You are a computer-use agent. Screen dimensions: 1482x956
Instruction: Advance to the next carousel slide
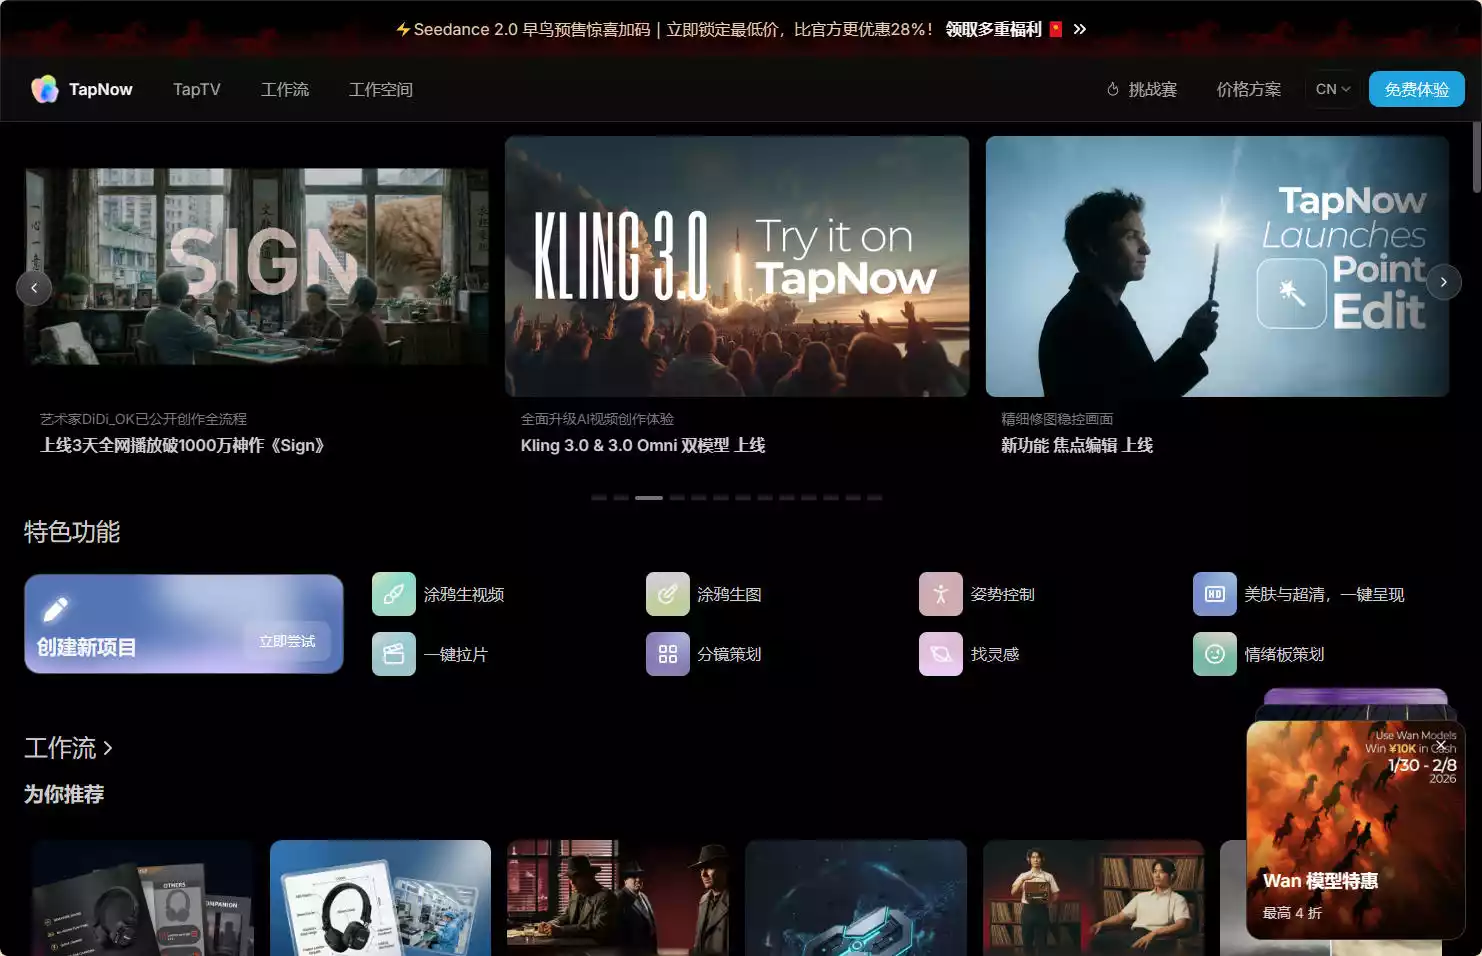pos(1443,282)
